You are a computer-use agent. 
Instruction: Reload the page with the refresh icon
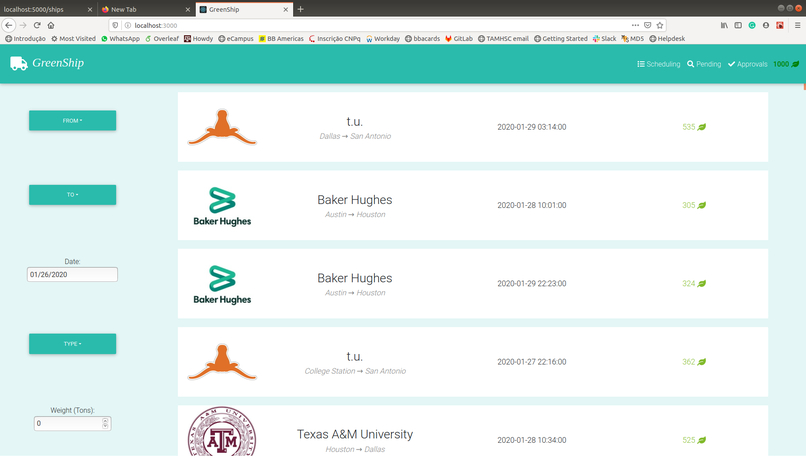point(37,25)
